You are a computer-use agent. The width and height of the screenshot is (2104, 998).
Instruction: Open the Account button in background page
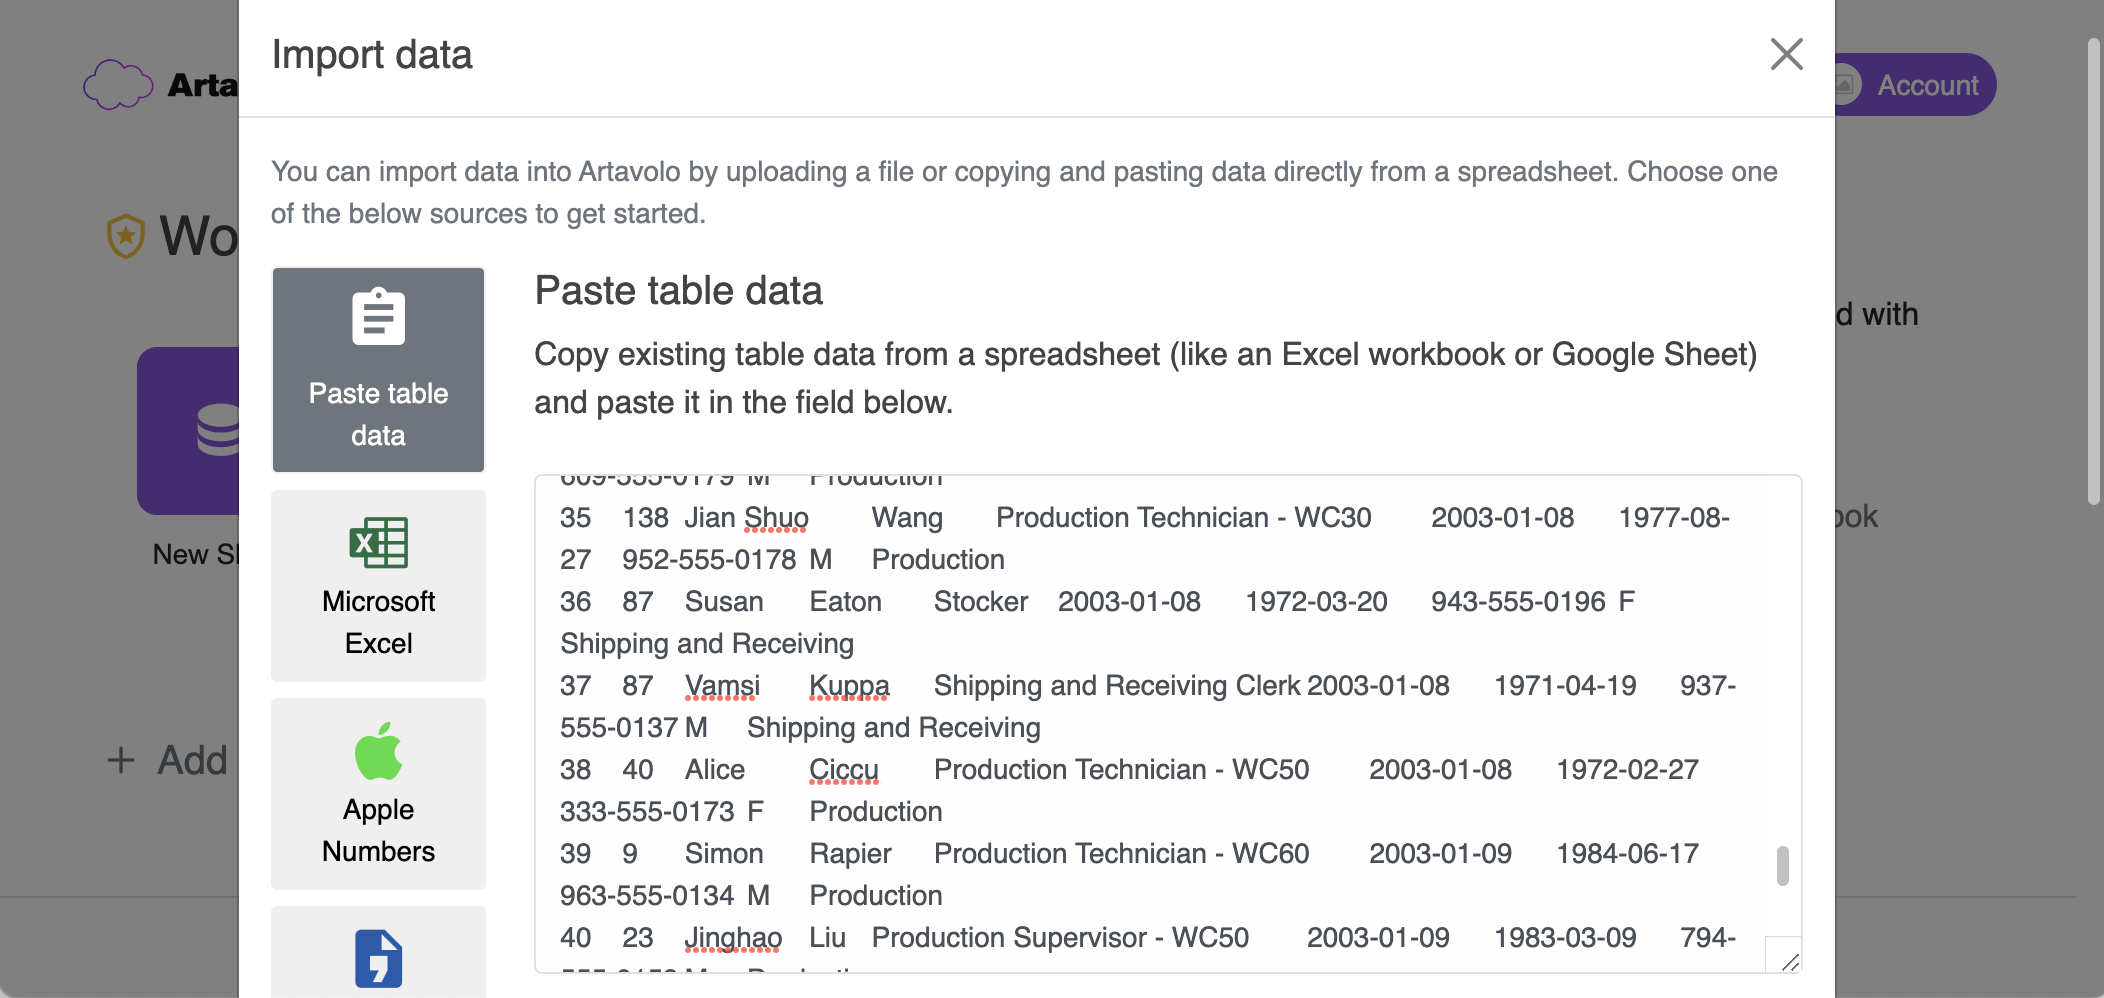click(1915, 85)
